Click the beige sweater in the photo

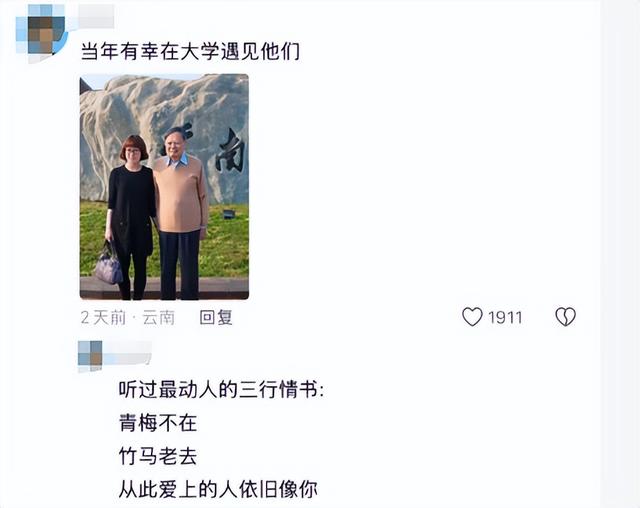point(180,194)
